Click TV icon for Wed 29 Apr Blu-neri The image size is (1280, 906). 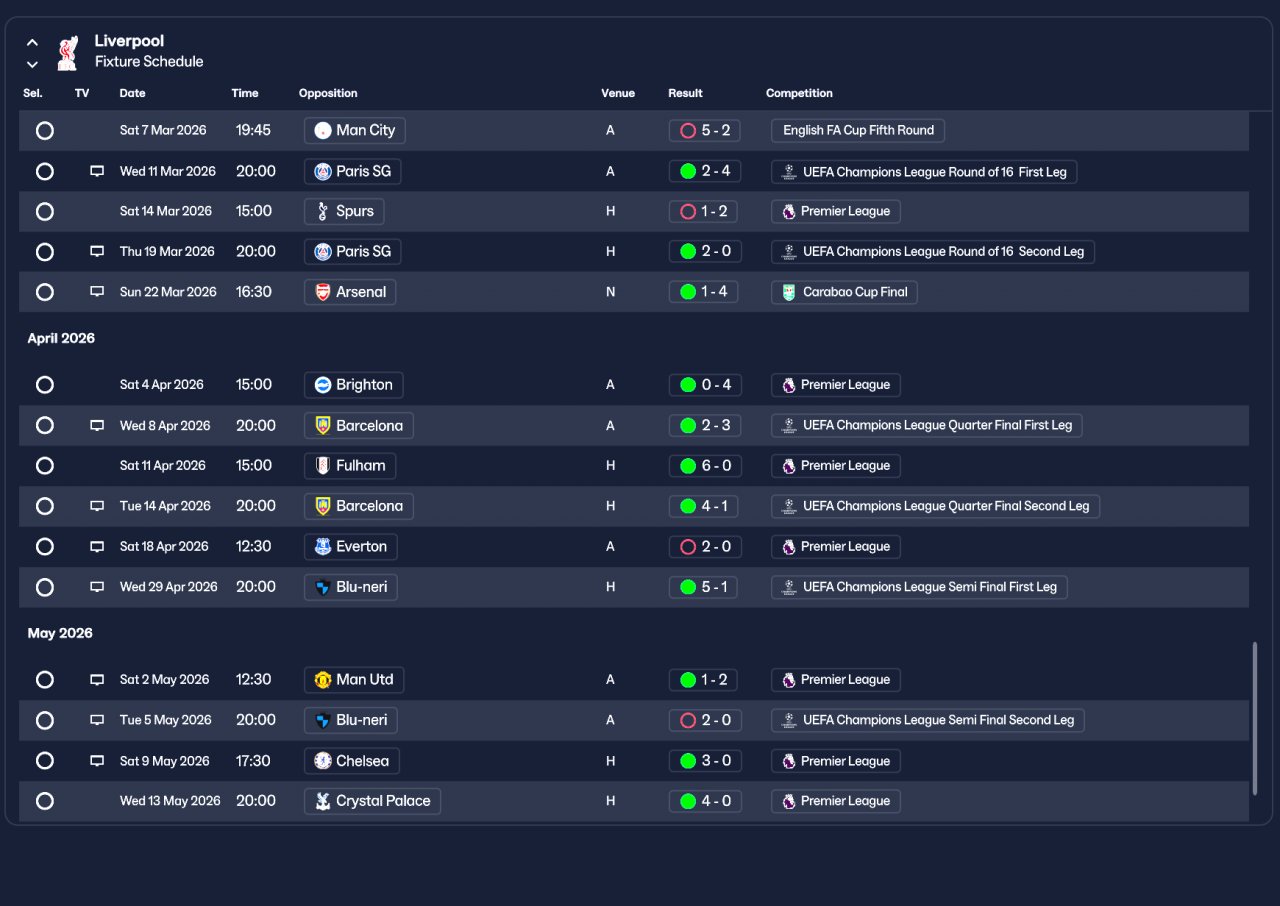(97, 587)
